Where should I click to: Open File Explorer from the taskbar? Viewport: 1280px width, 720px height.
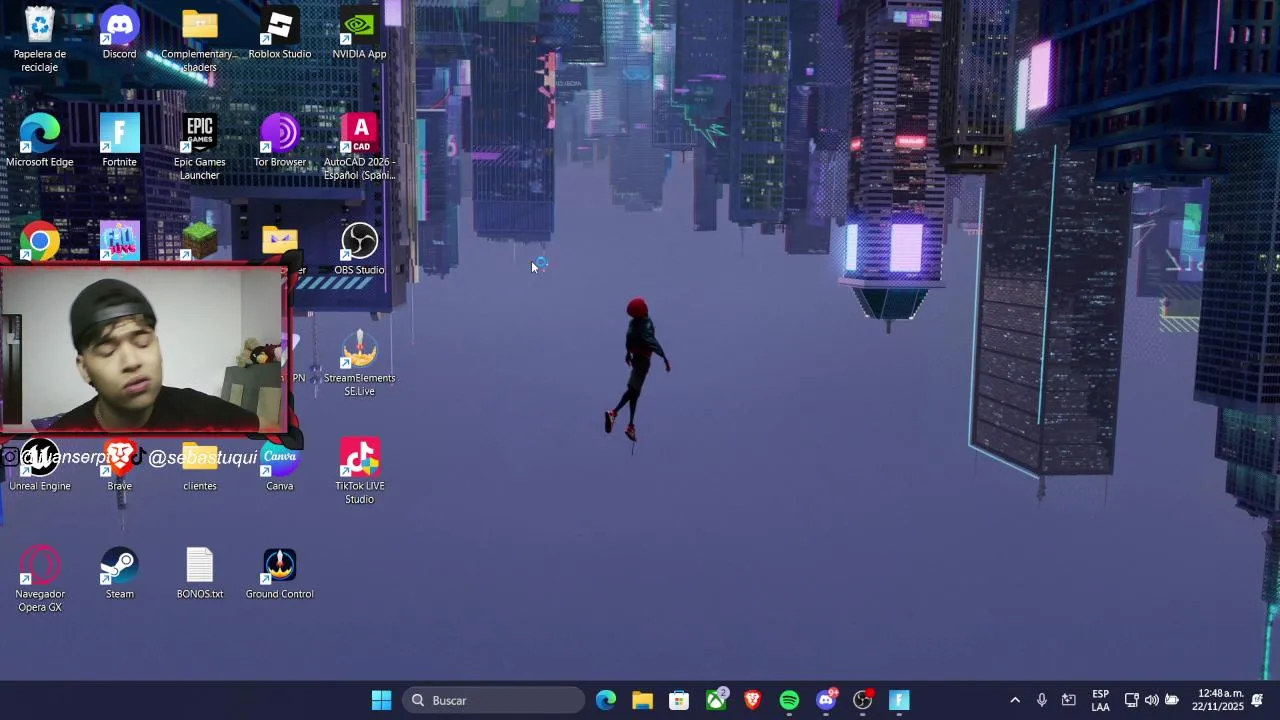(642, 700)
